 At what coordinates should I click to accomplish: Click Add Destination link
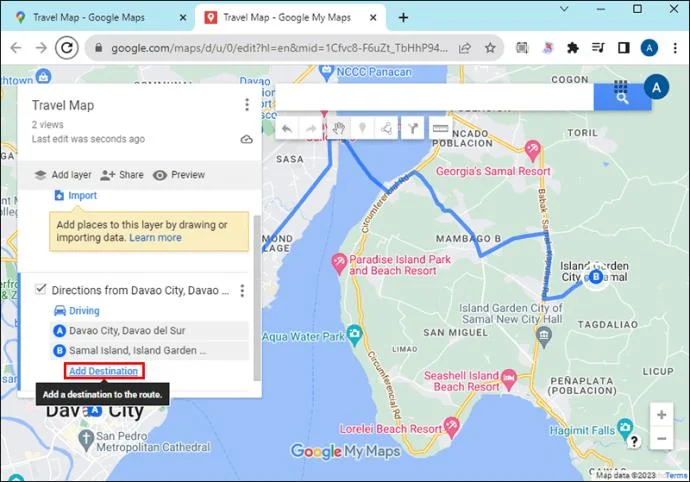coord(104,371)
